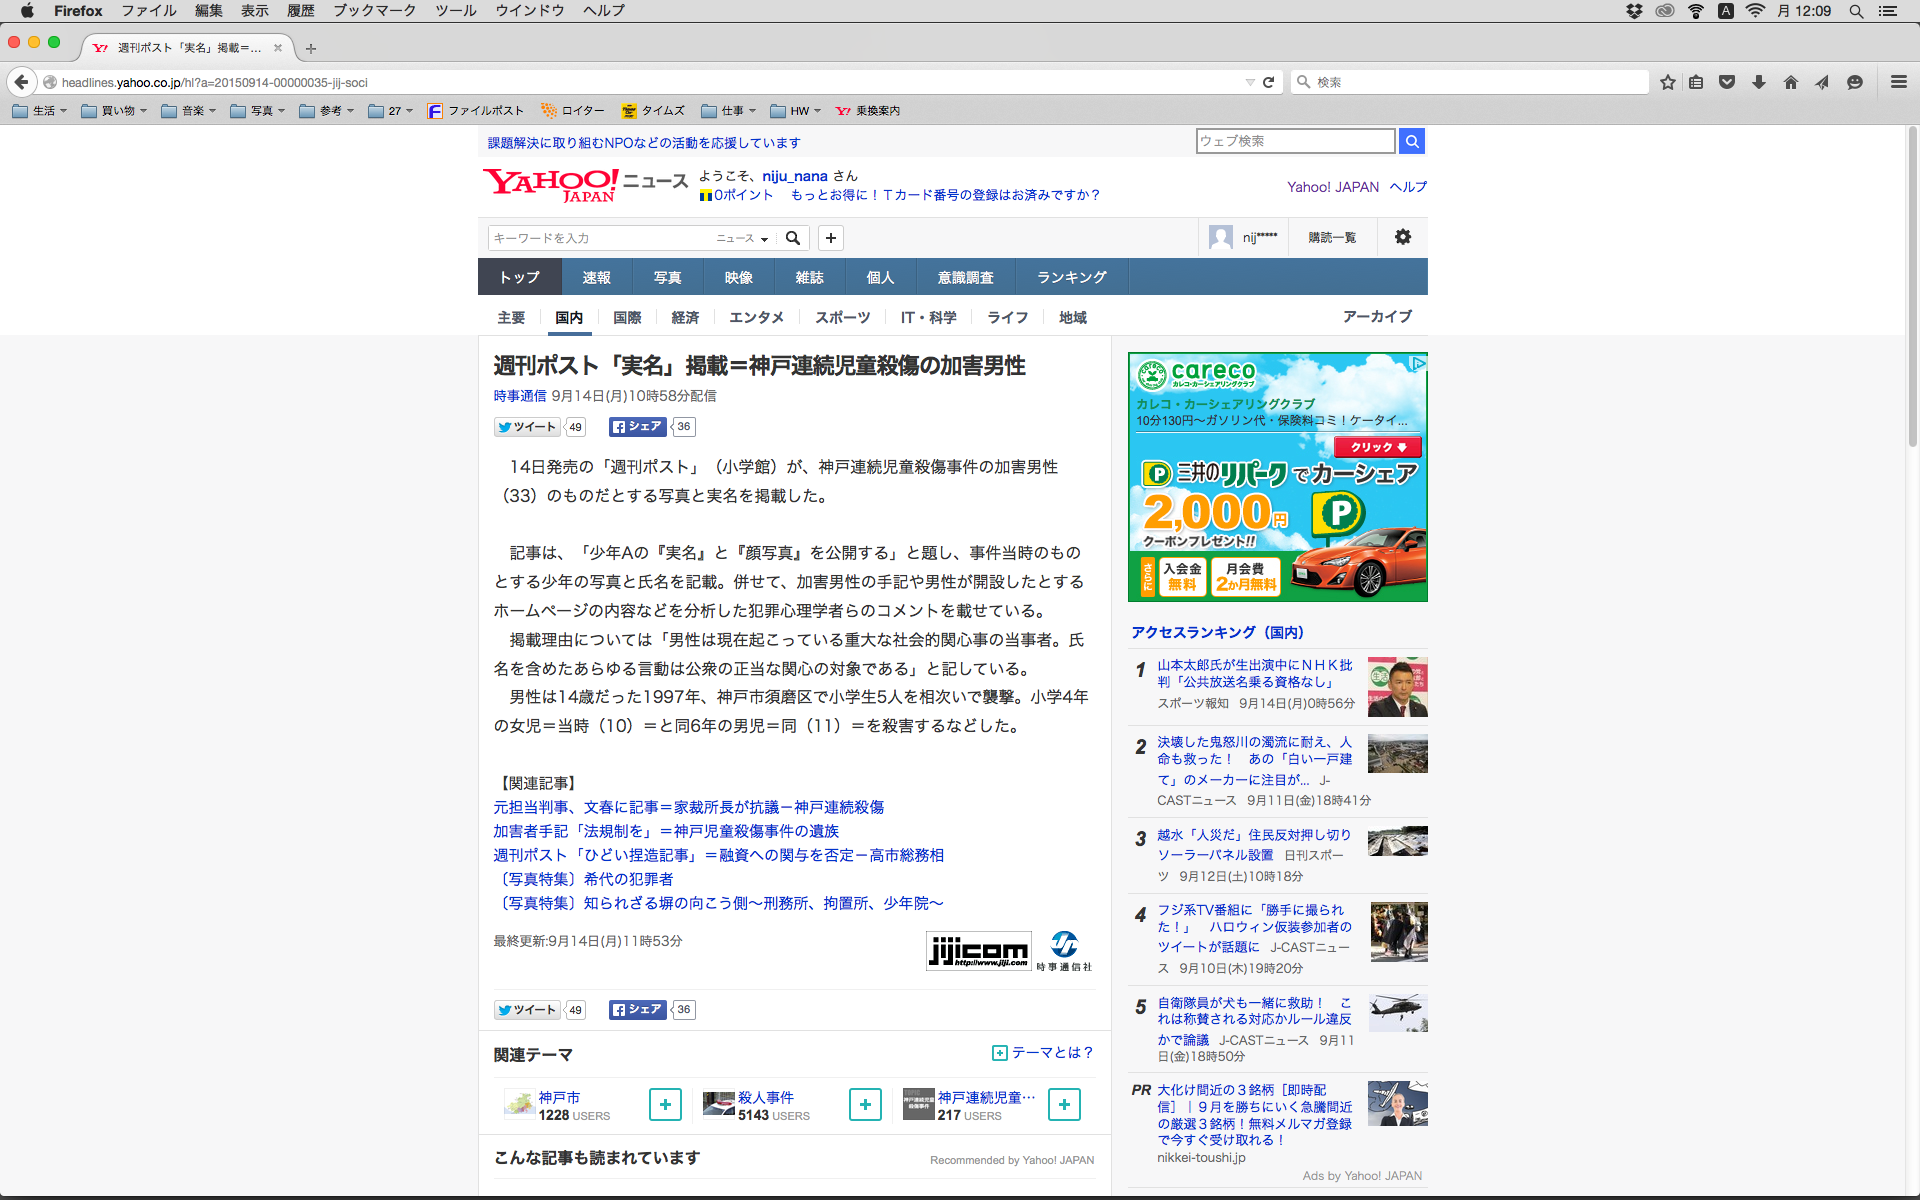Click the キーワードを入力 news search field
Image resolution: width=1920 pixels, height=1200 pixels.
click(600, 238)
